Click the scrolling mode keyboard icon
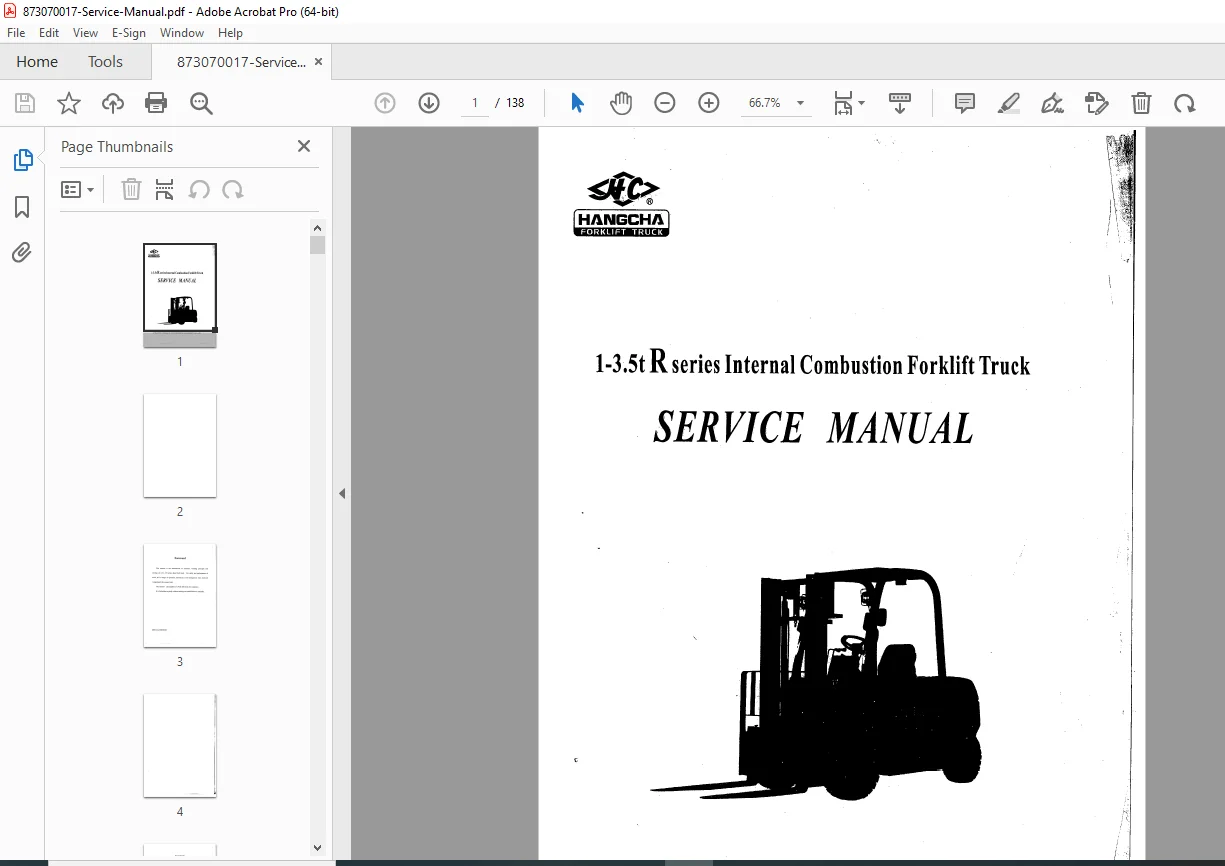This screenshot has height=866, width=1225. click(x=900, y=103)
